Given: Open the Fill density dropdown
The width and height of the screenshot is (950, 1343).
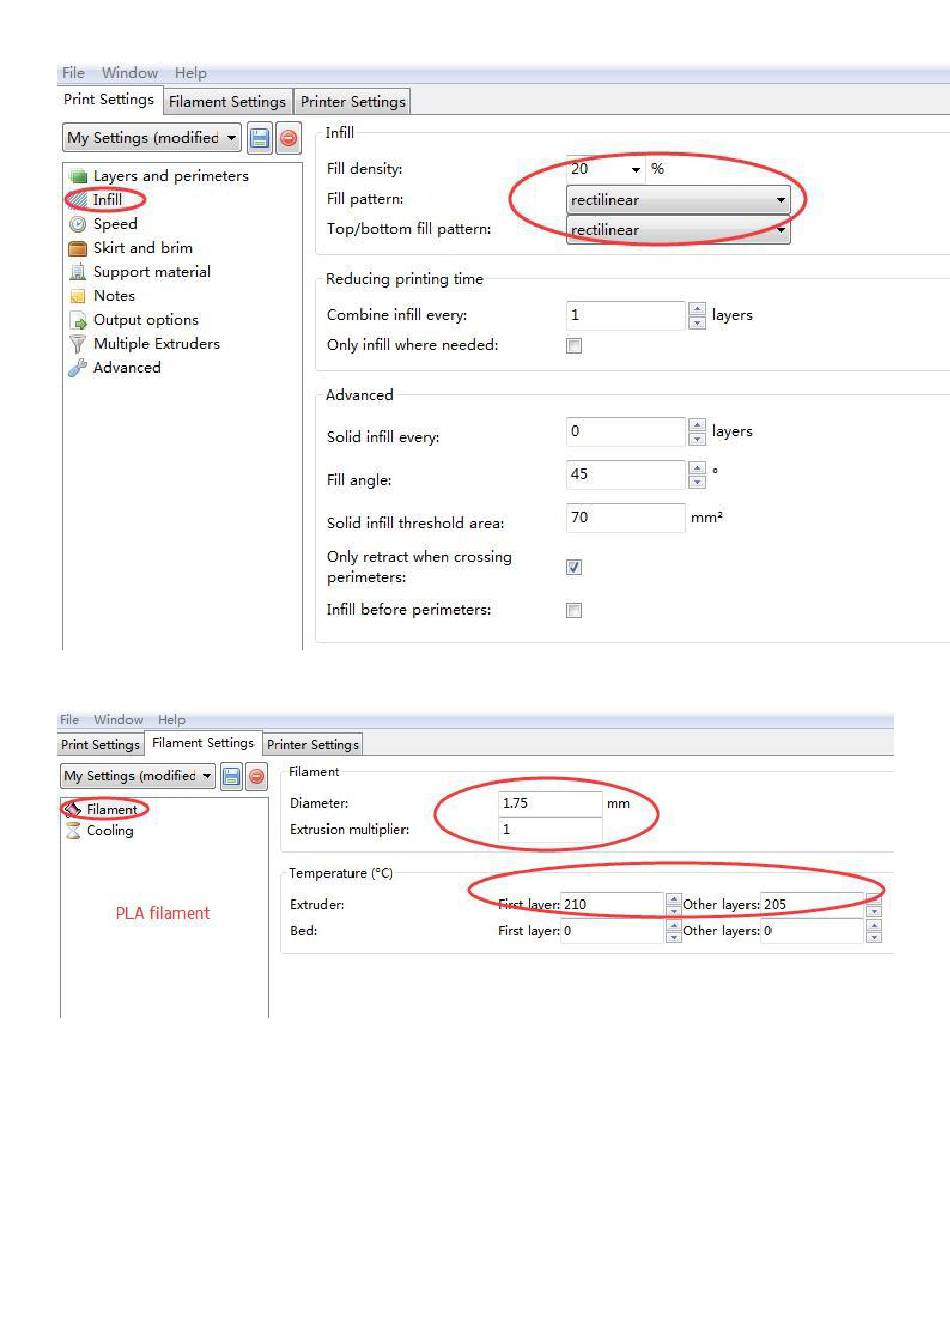Looking at the screenshot, I should pos(636,169).
